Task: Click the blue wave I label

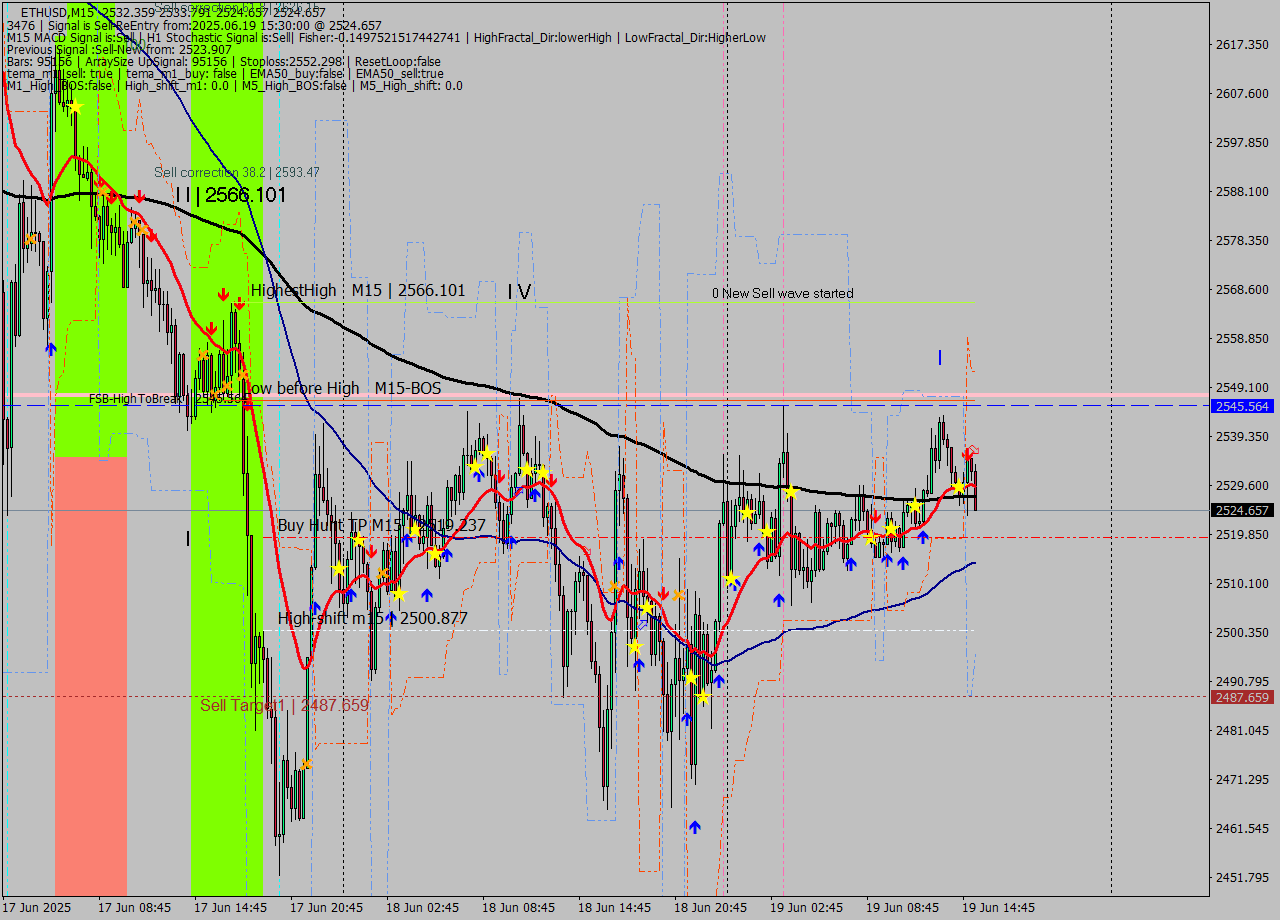Action: pos(940,357)
